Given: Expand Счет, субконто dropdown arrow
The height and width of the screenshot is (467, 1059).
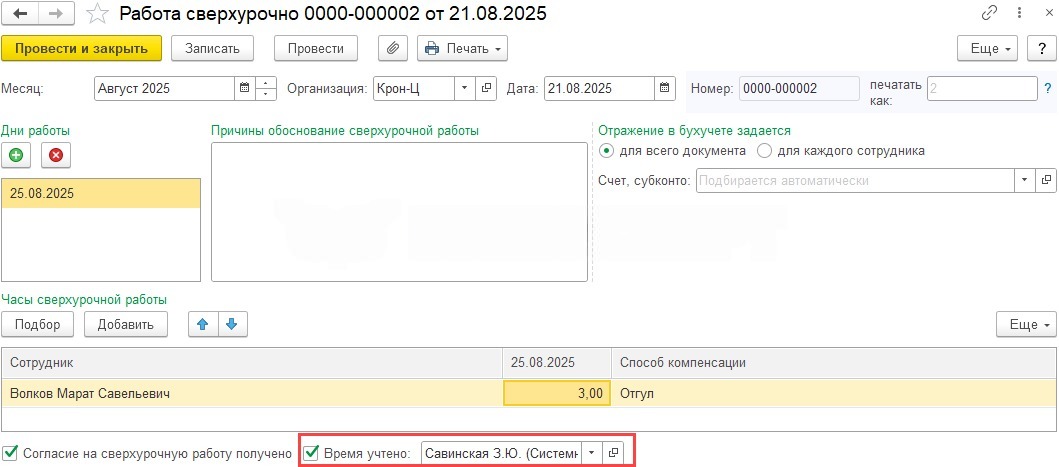Looking at the screenshot, I should [1024, 180].
